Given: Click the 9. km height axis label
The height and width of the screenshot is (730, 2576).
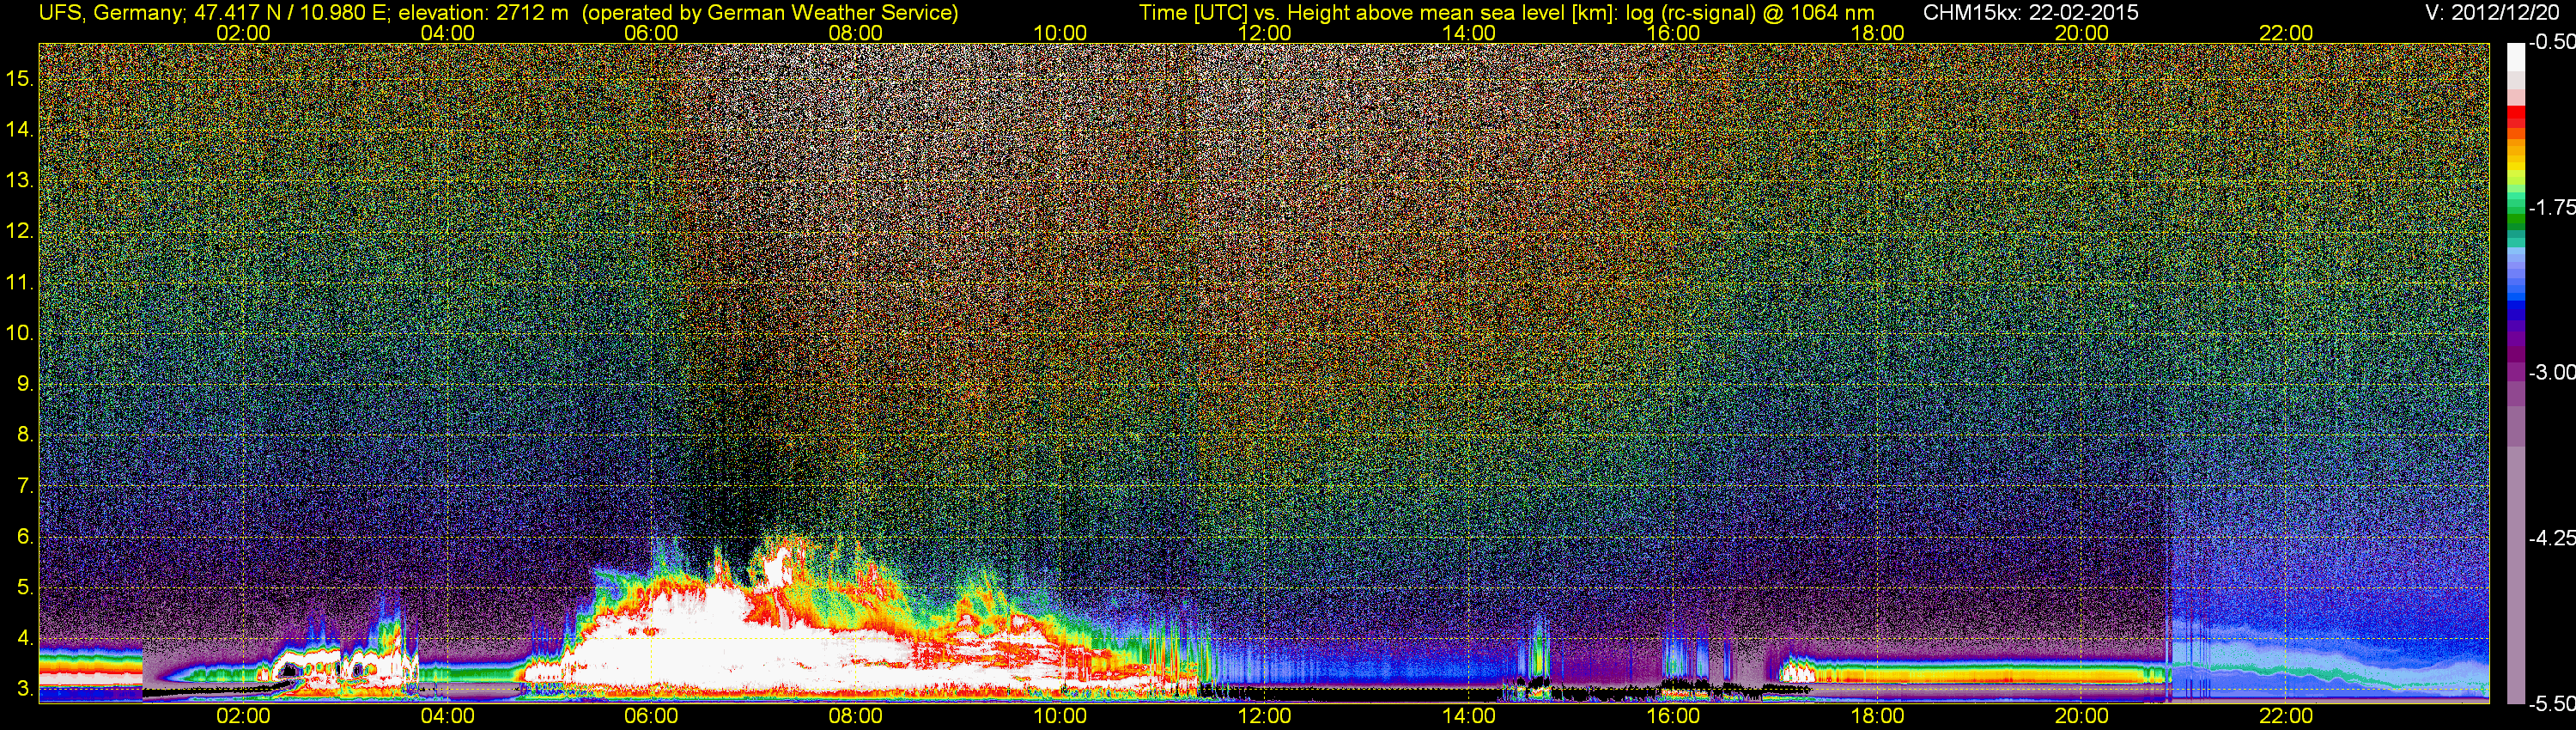Looking at the screenshot, I should tap(25, 384).
